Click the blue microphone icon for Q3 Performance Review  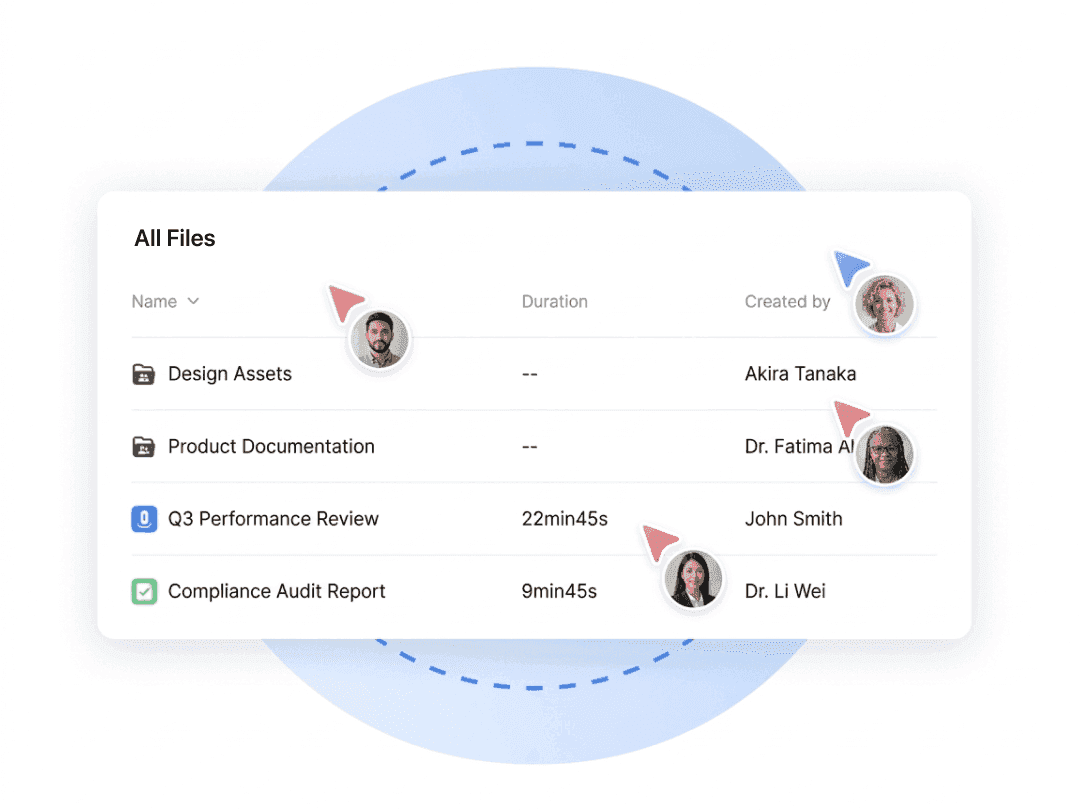click(144, 519)
